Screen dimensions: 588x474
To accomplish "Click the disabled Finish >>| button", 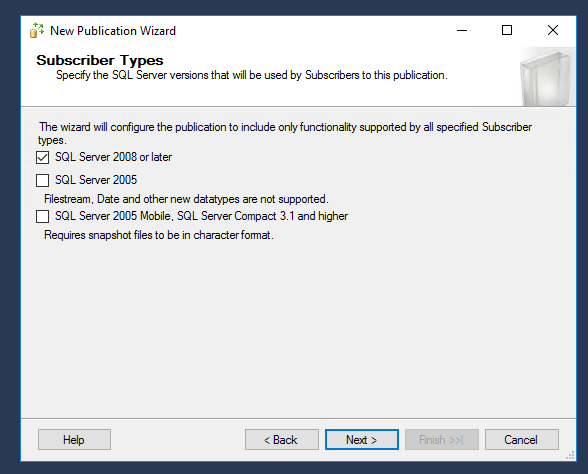I will pyautogui.click(x=442, y=440).
